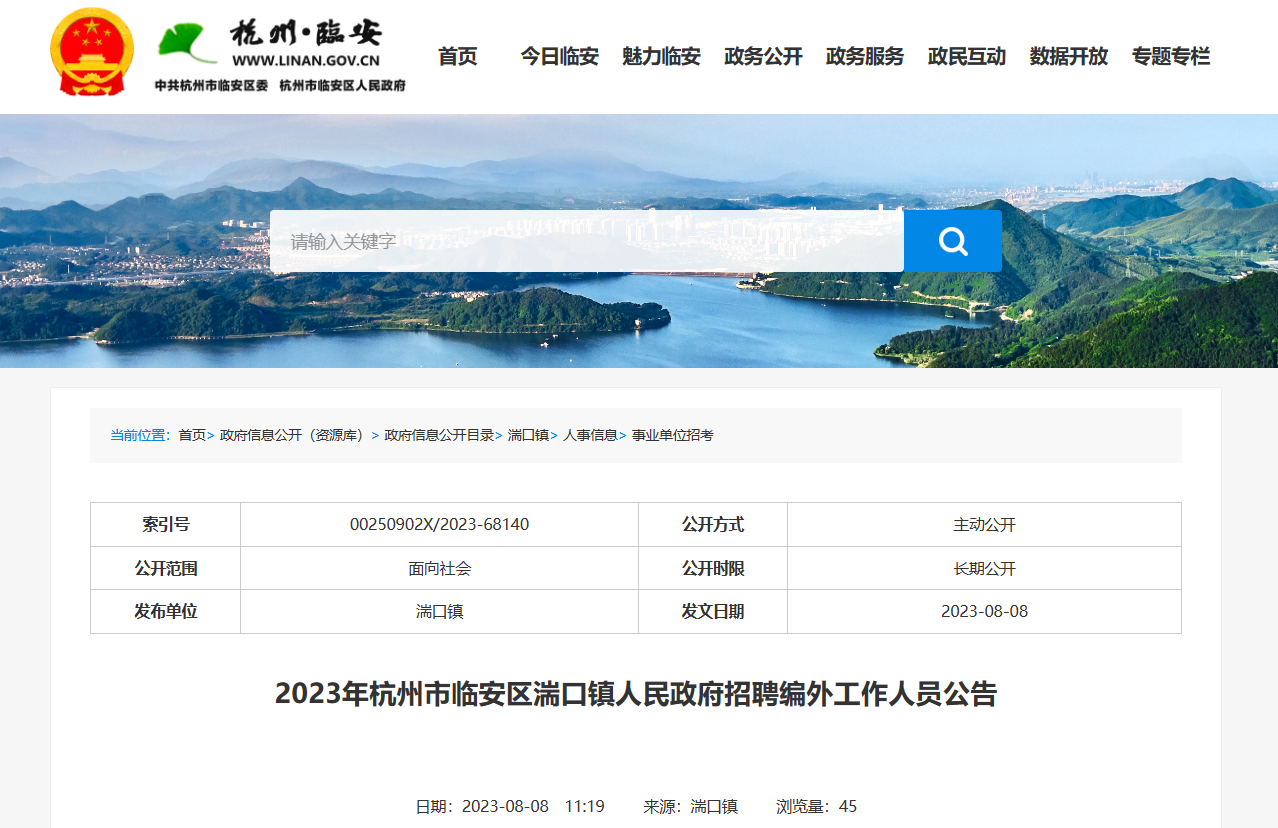Go to 政府信息公开目录 breadcrumb link
The image size is (1278, 828).
439,436
